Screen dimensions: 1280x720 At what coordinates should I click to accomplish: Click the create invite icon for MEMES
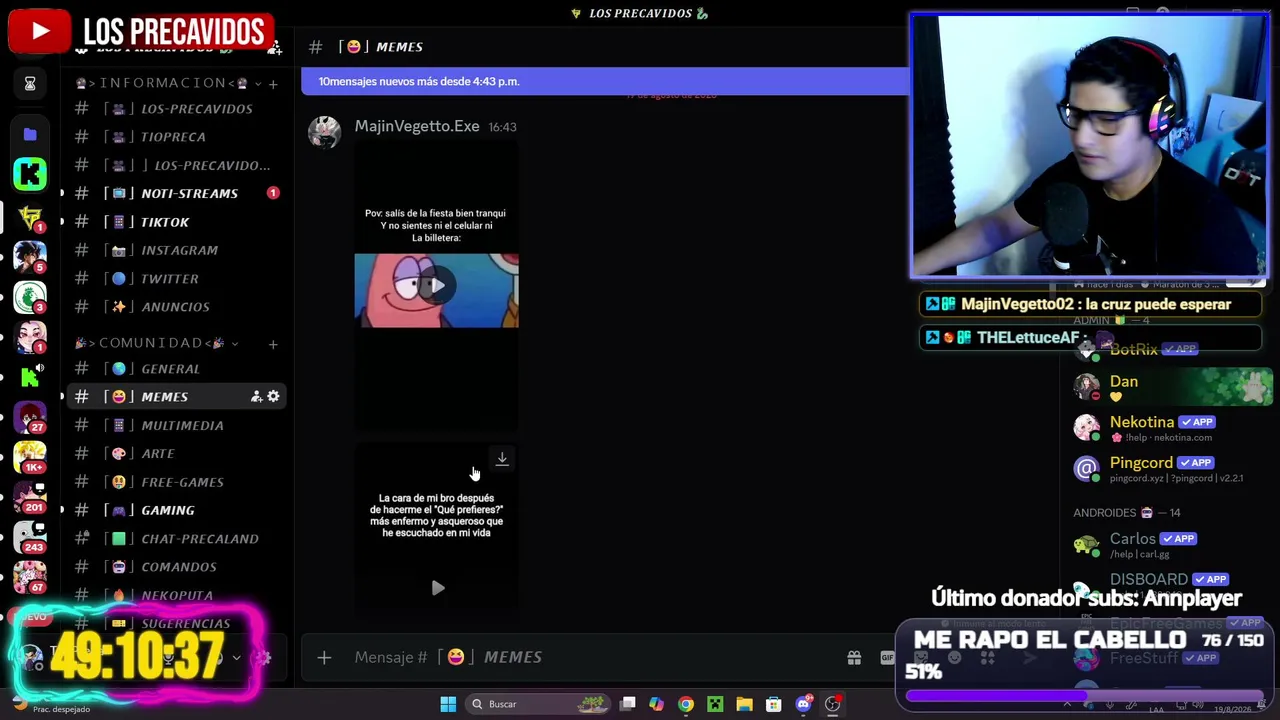click(257, 397)
